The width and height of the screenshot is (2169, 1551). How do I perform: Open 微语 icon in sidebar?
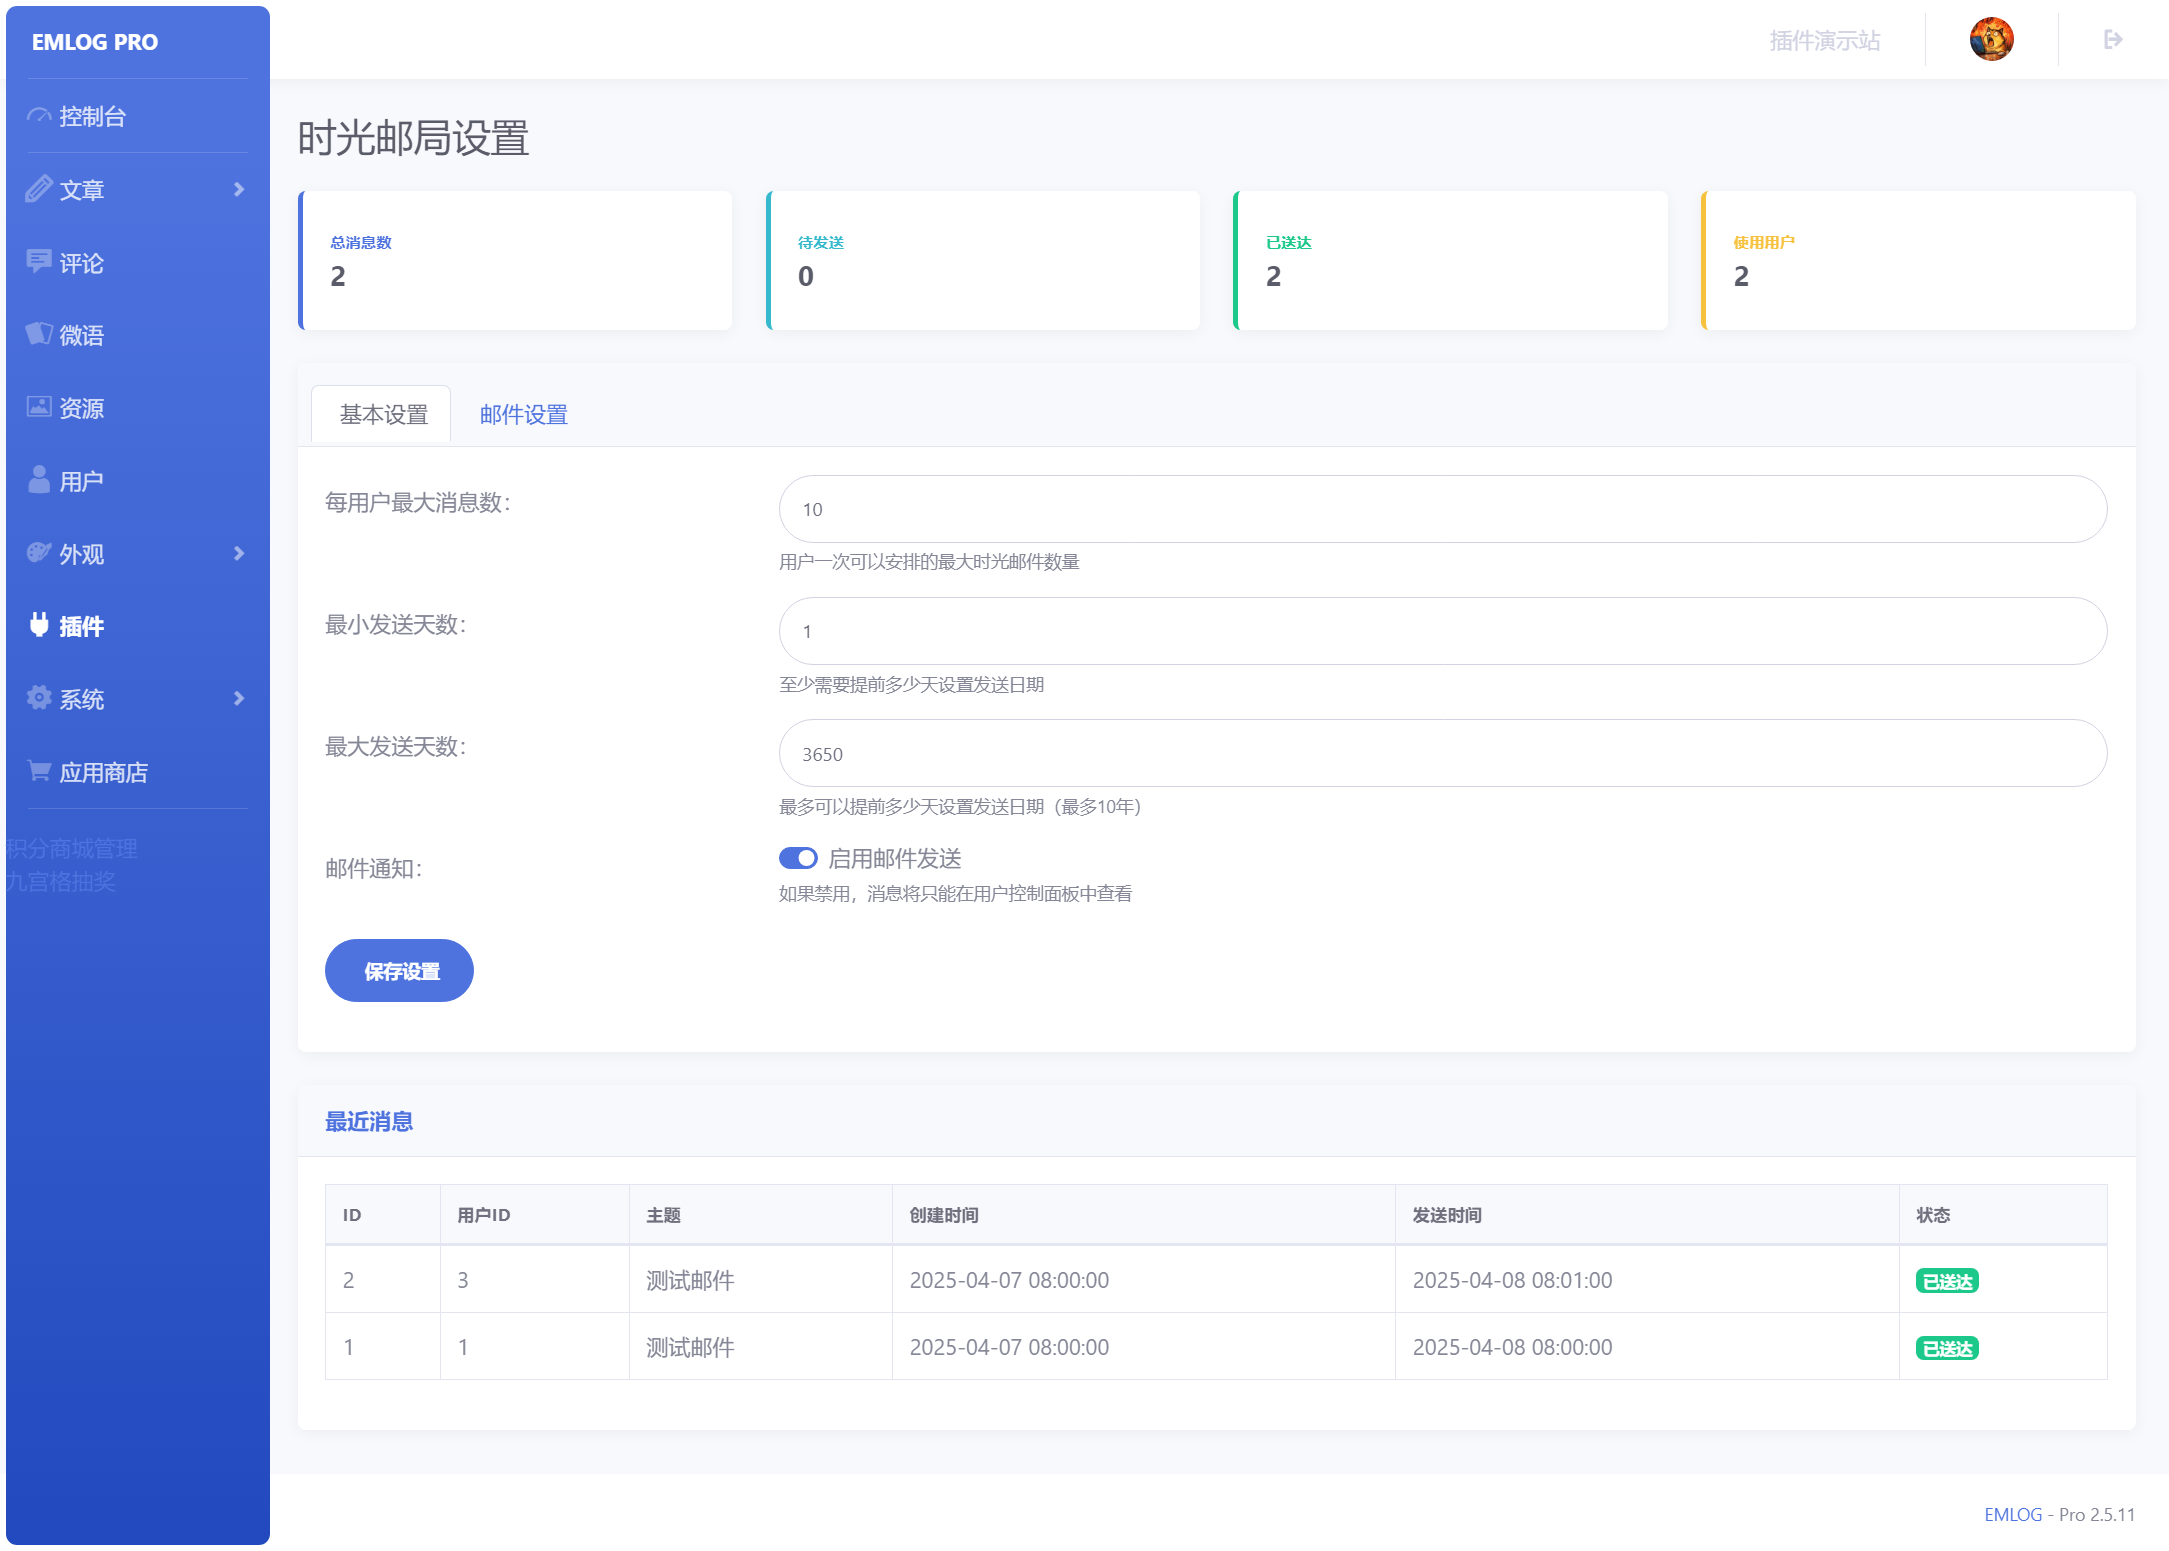pos(39,334)
